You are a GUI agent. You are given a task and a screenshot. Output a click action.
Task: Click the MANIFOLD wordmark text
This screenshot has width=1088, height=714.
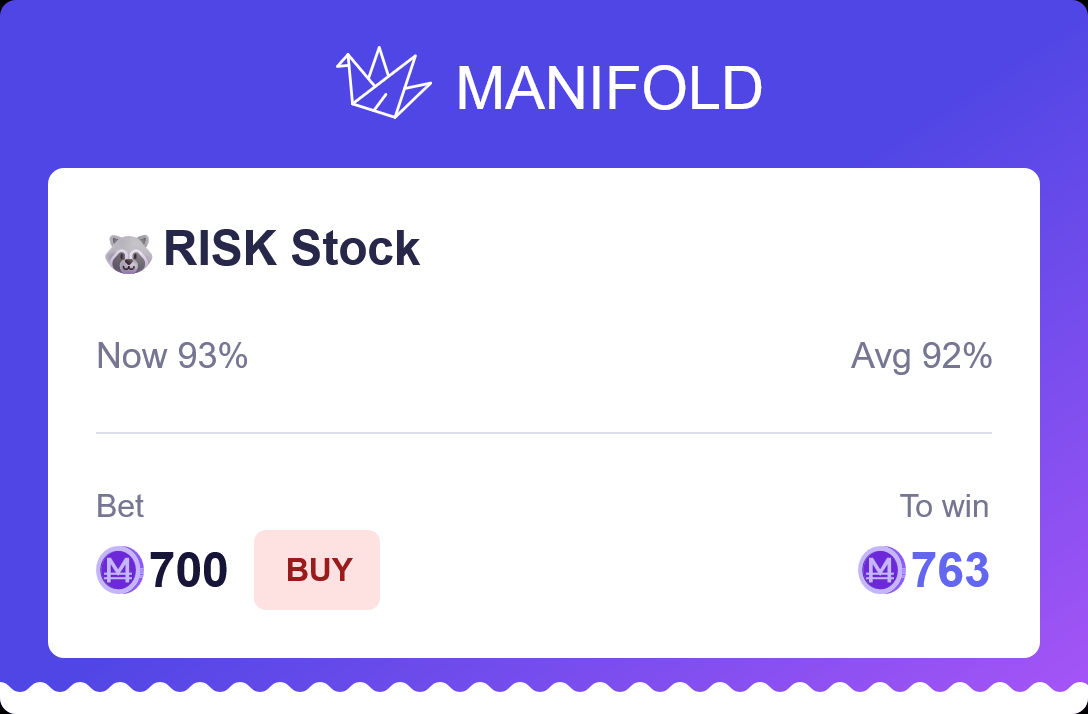(609, 88)
